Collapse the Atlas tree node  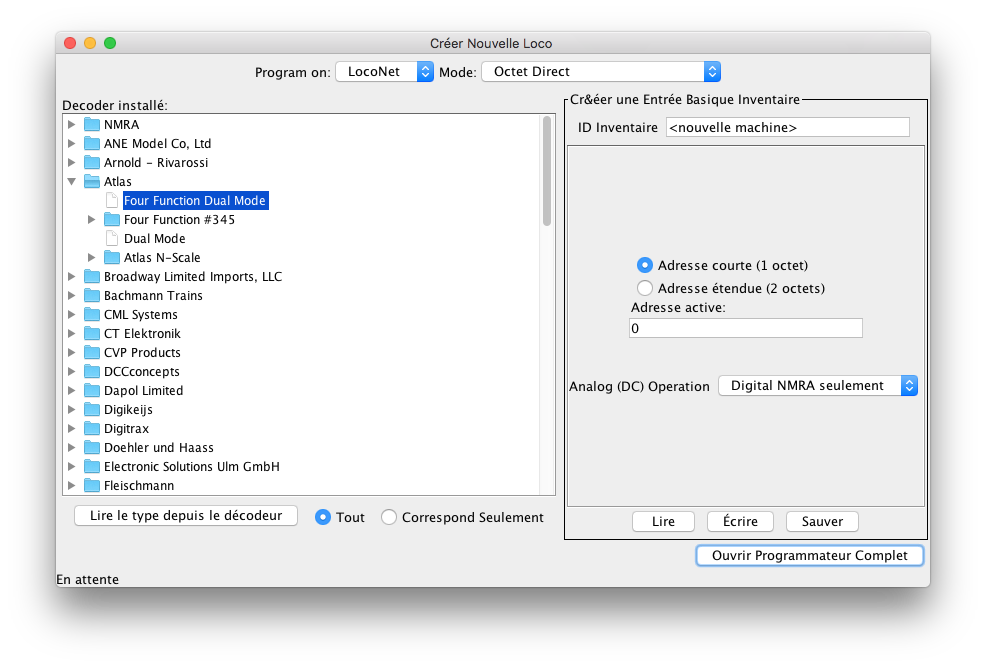pos(71,182)
